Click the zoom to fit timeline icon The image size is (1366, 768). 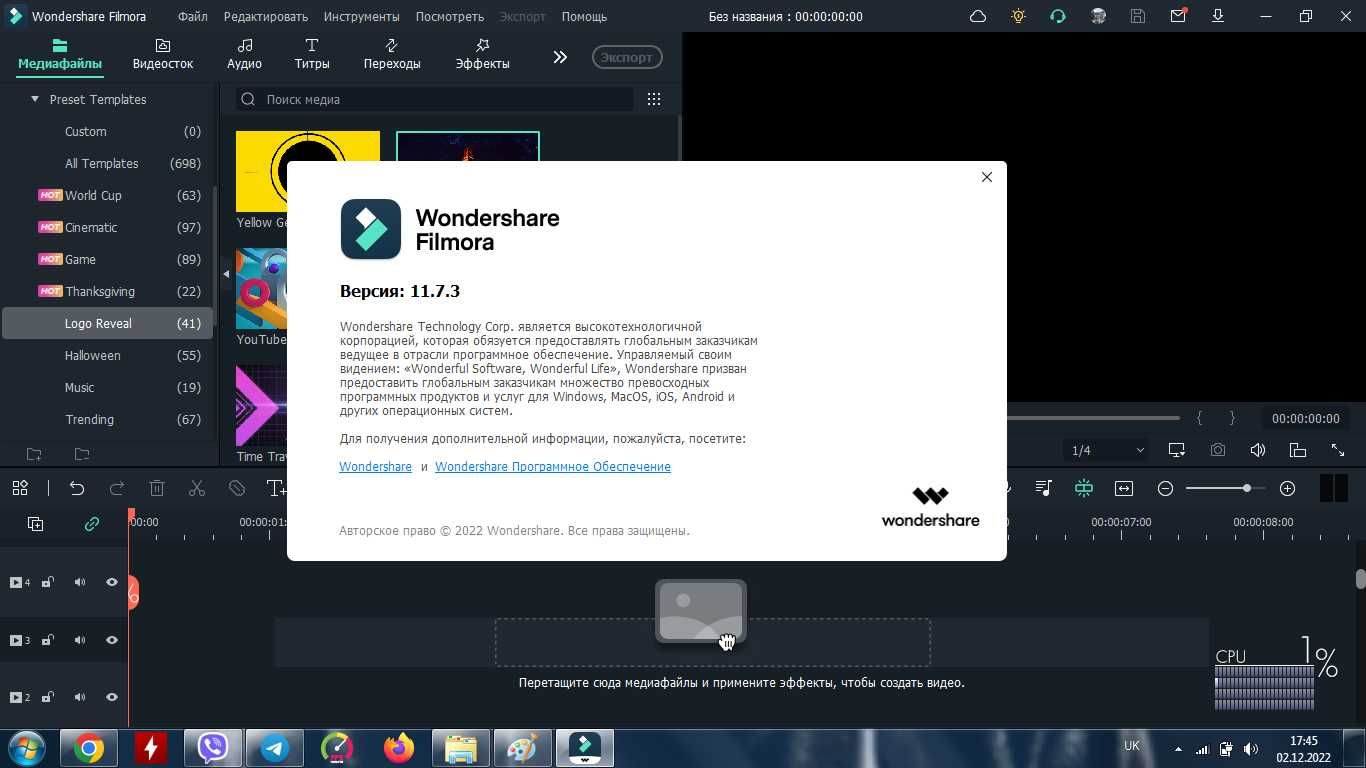(x=1124, y=488)
